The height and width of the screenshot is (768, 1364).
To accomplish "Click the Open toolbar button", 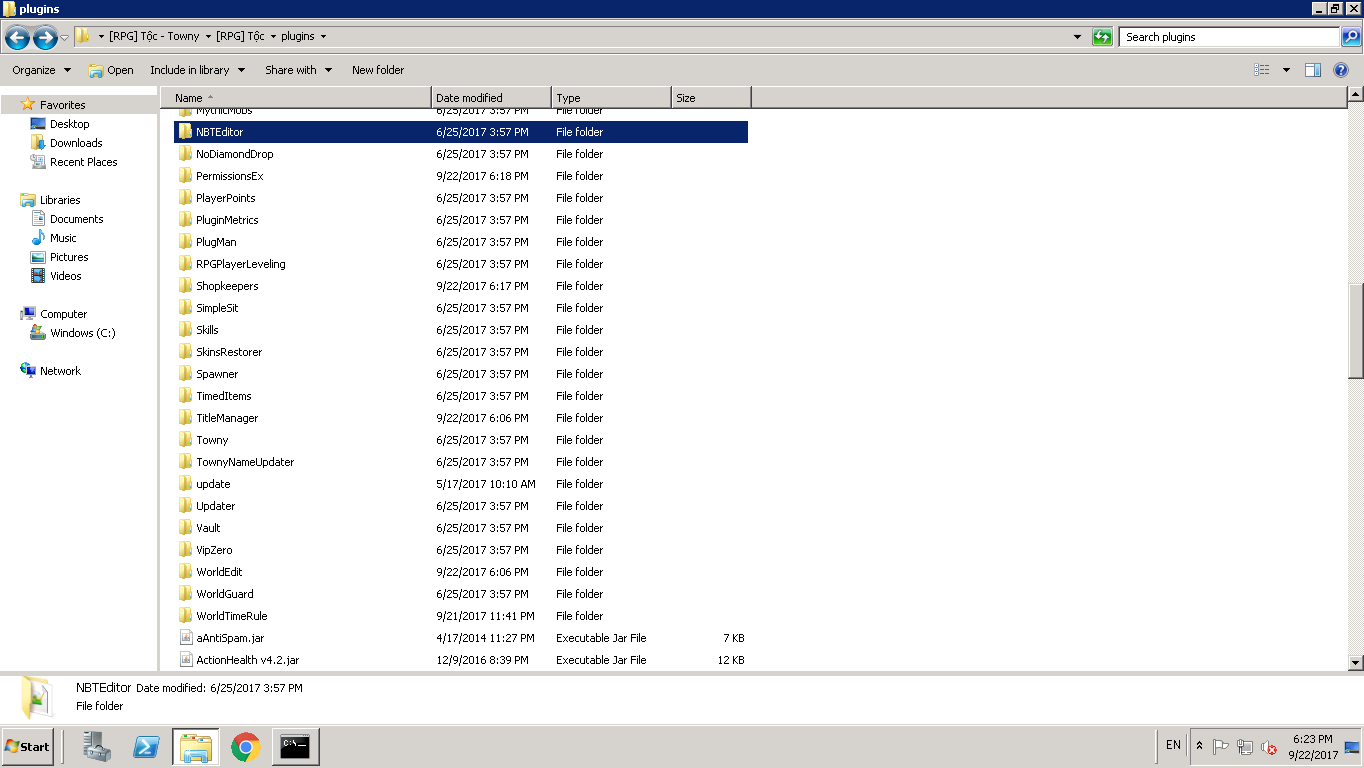I will click(111, 70).
